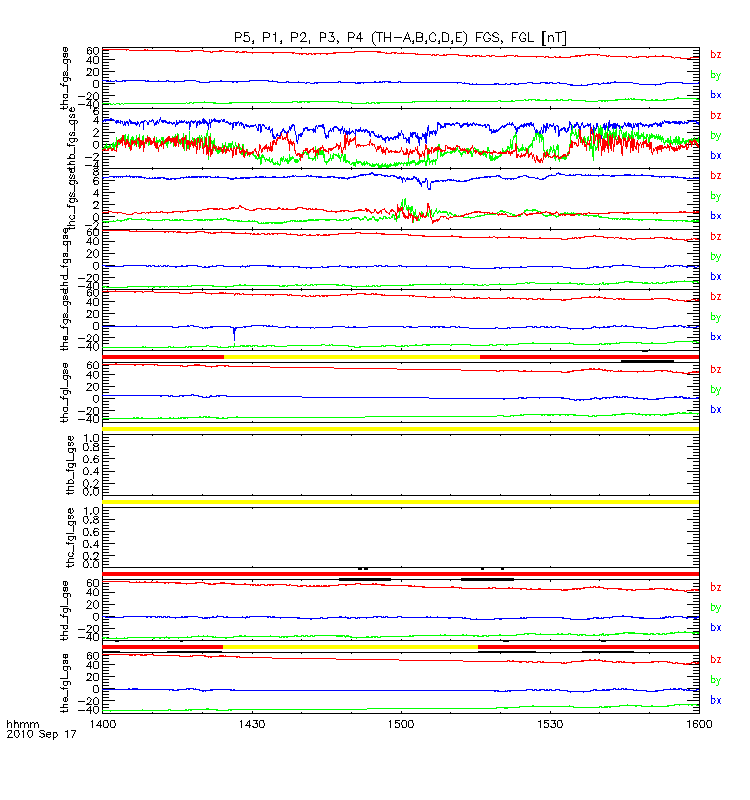The image size is (750, 800).
Task: Pick the 'bx' legend of the thd_fgl_gse panel
Action: (x=715, y=628)
